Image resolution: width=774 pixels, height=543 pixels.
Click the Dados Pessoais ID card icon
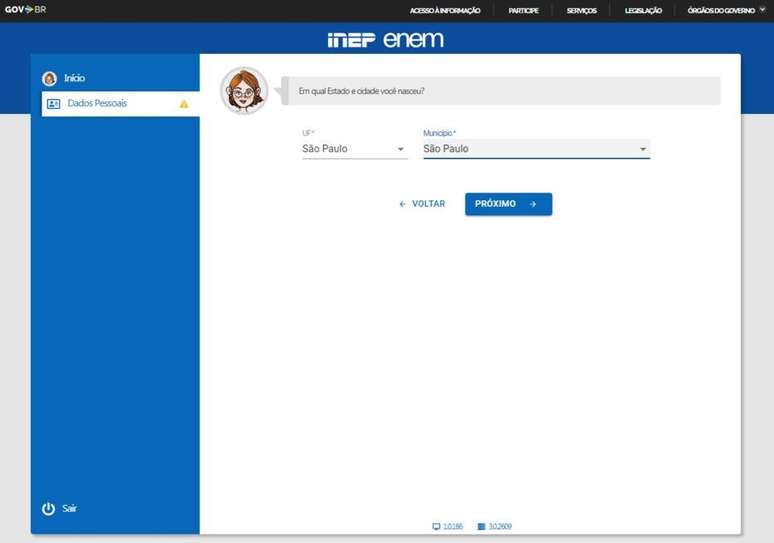53,104
